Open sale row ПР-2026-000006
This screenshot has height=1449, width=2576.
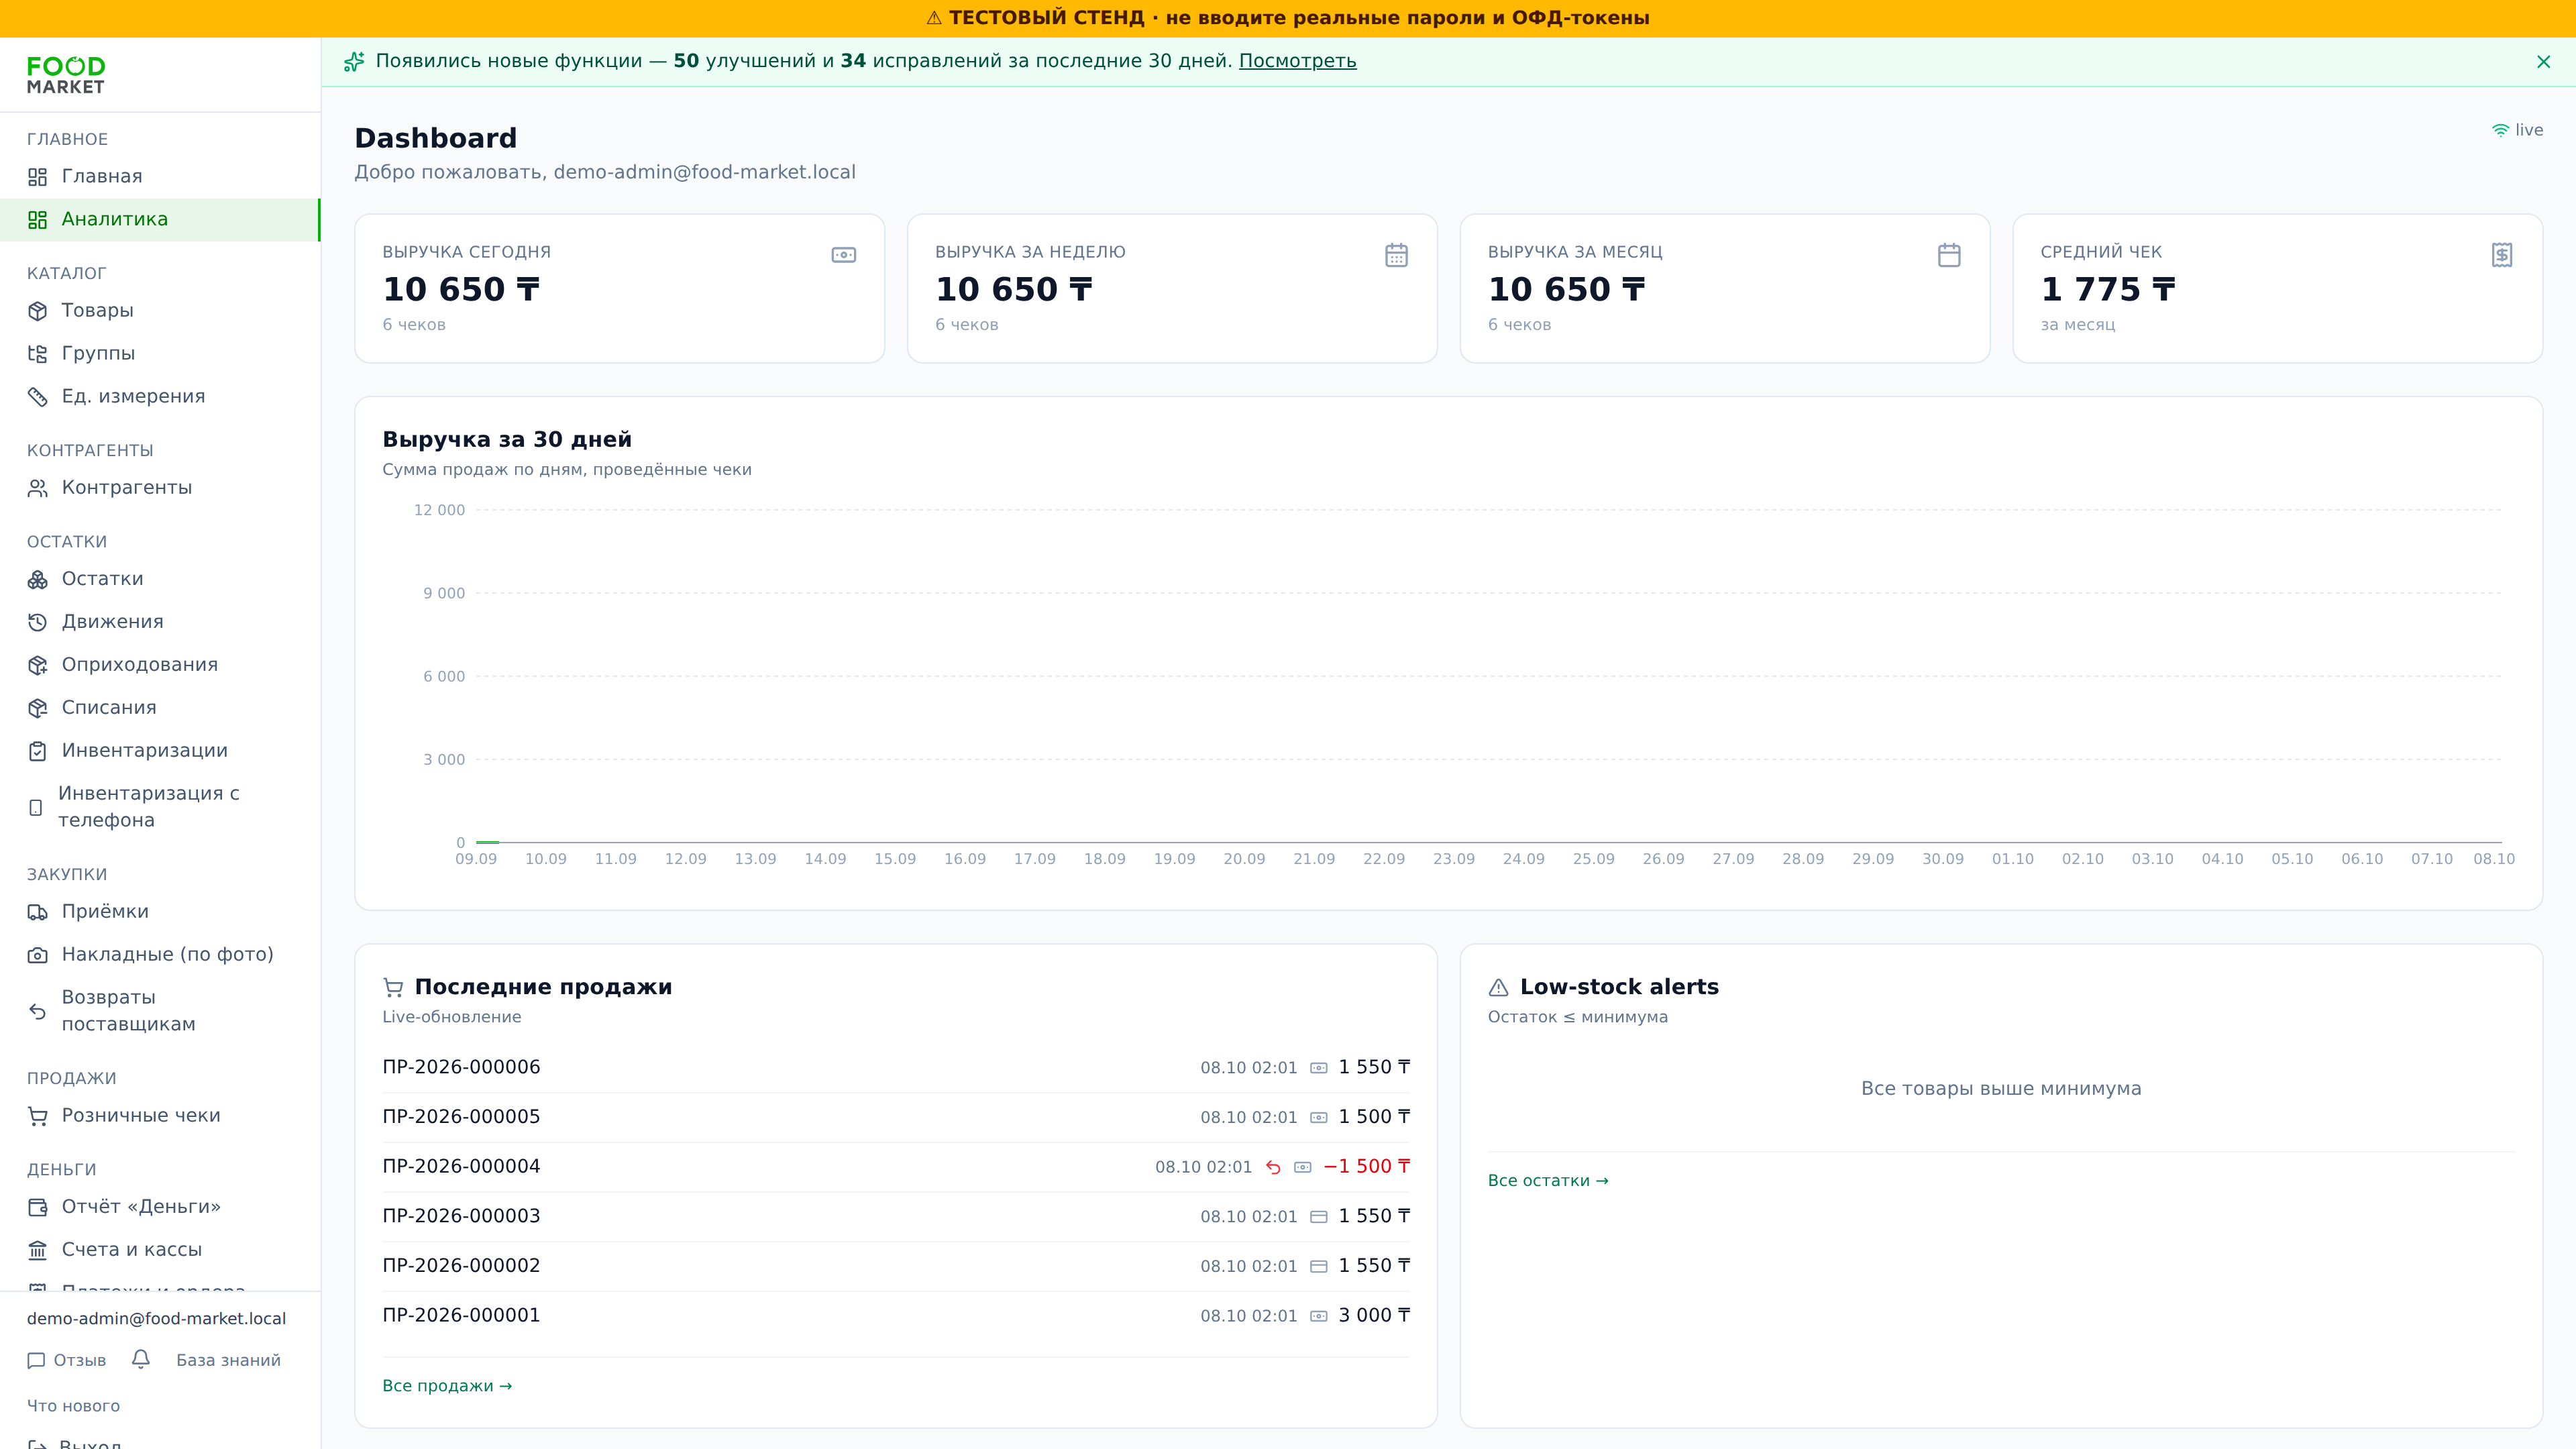896,1067
